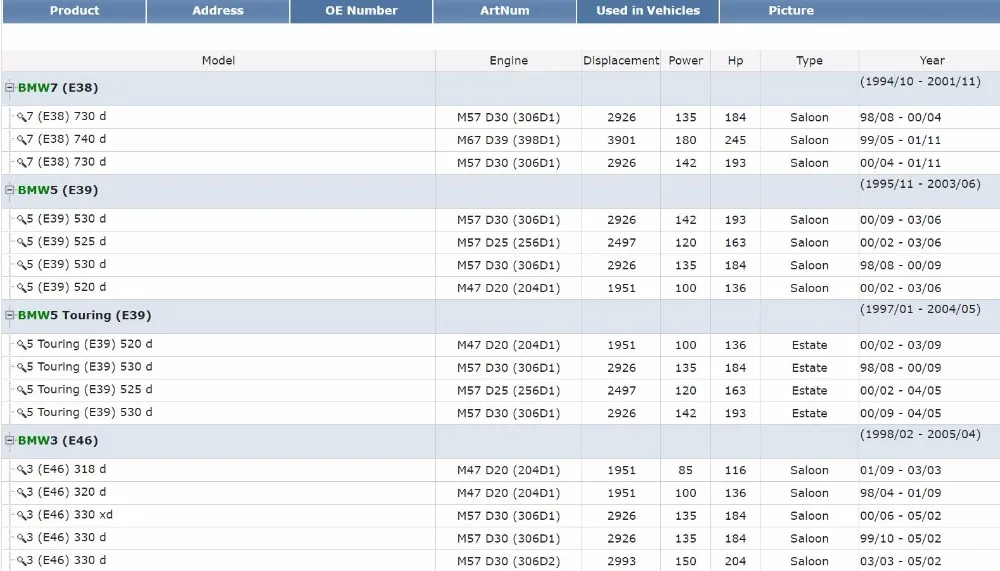Click the Displacement column header
Image resolution: width=1000 pixels, height=571 pixels.
click(x=621, y=61)
